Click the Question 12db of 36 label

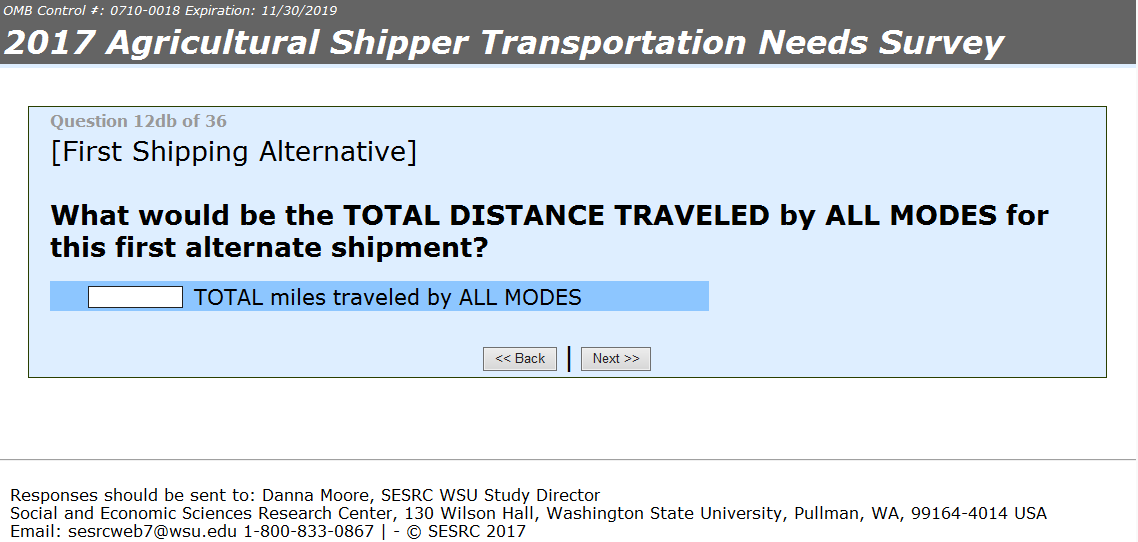coord(138,121)
